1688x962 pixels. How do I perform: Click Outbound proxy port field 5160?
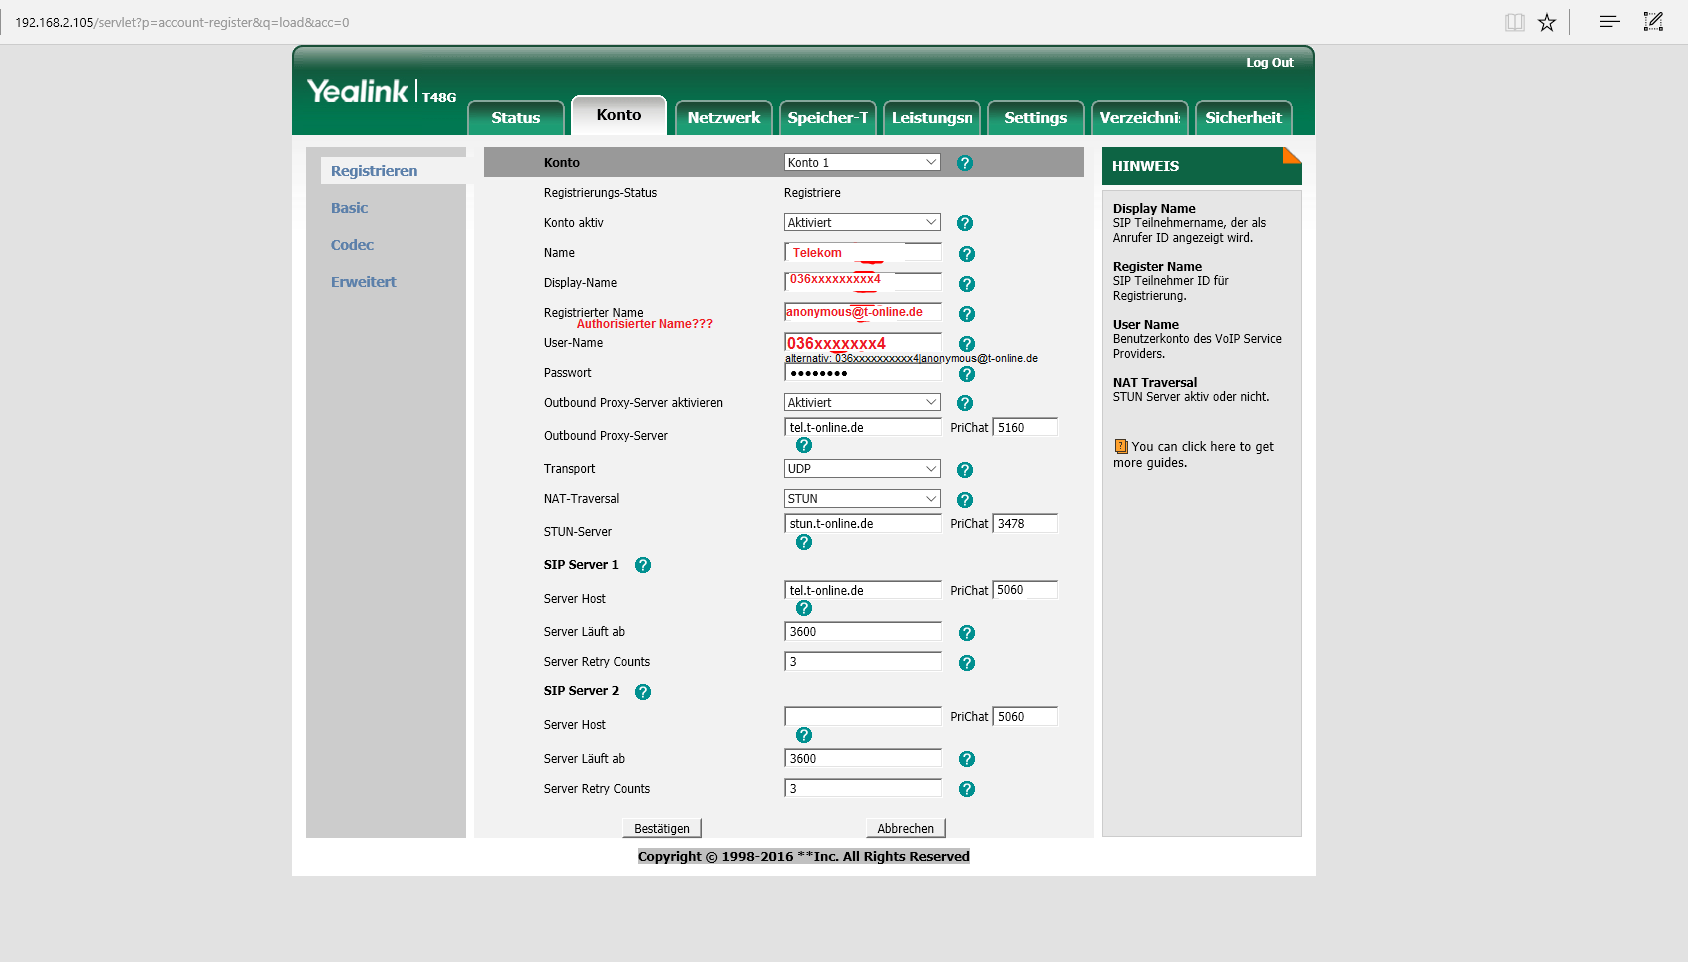pyautogui.click(x=1025, y=427)
